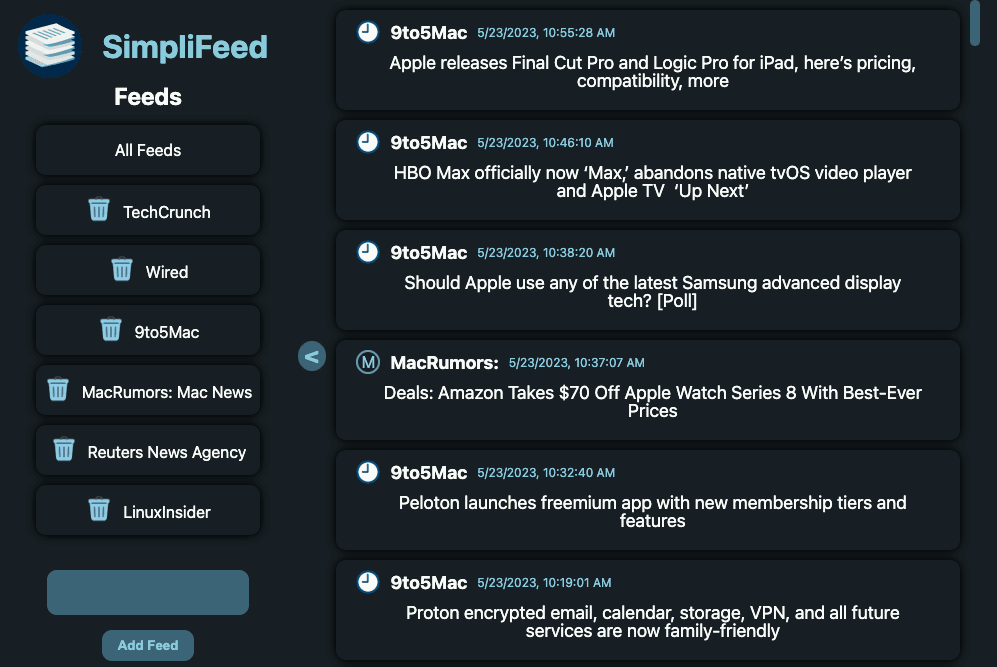997x667 pixels.
Task: Select the TechCrunch feed
Action: tap(167, 212)
